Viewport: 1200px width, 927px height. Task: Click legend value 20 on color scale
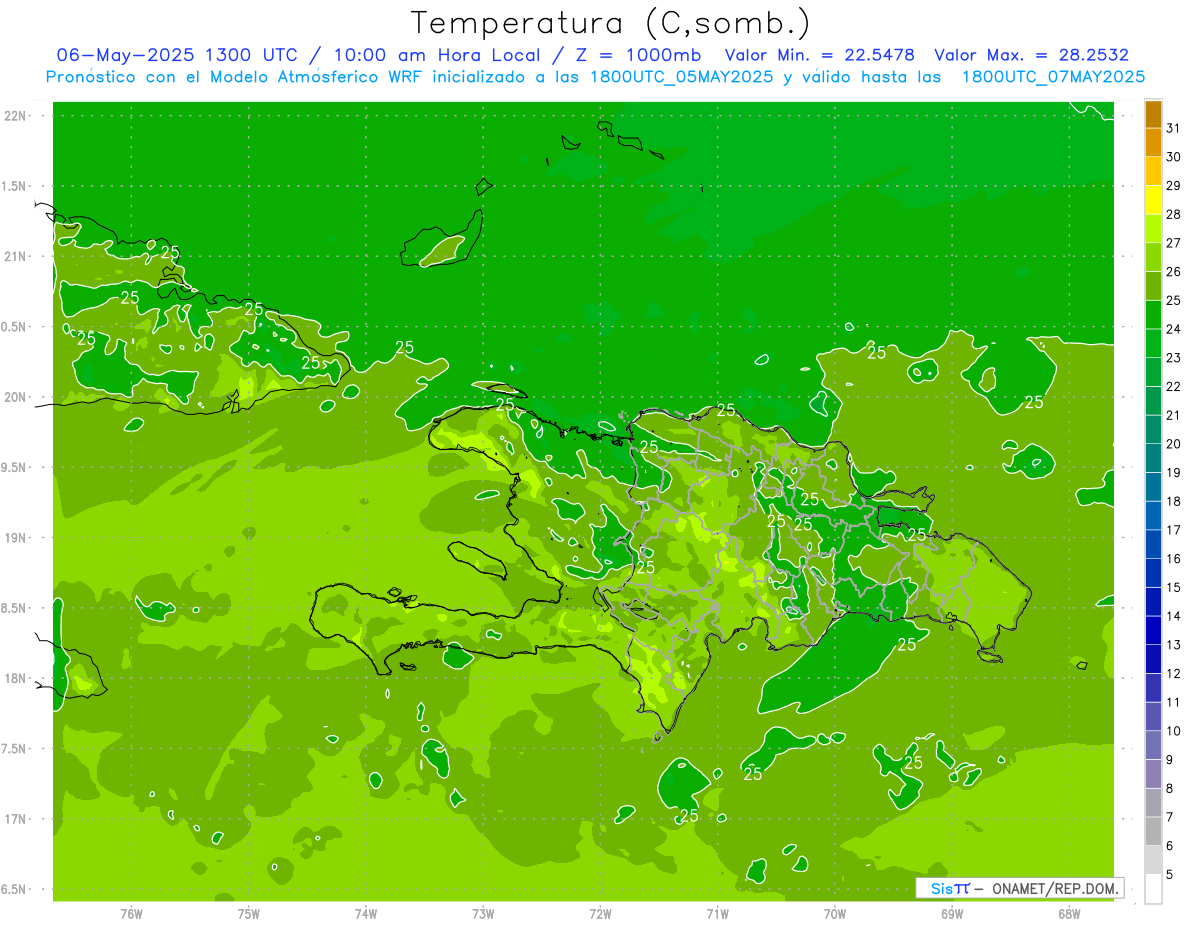point(1174,444)
